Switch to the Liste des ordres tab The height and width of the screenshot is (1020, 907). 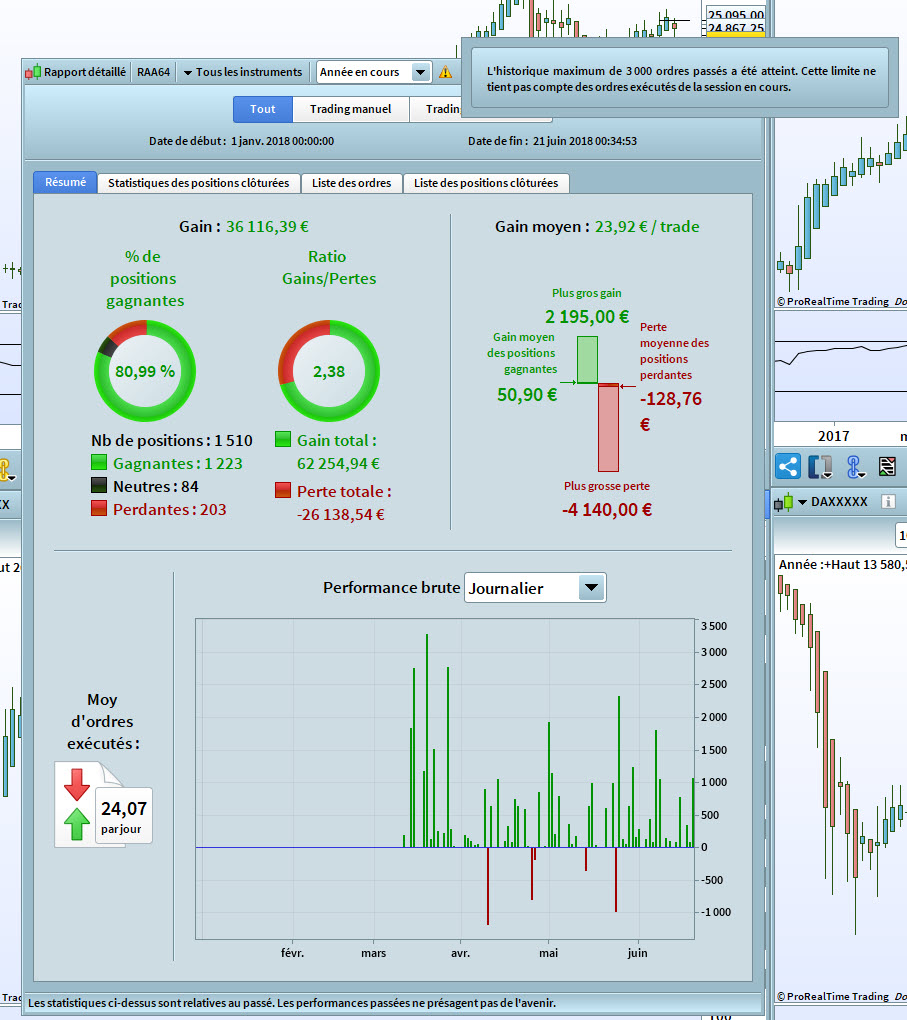click(x=351, y=183)
